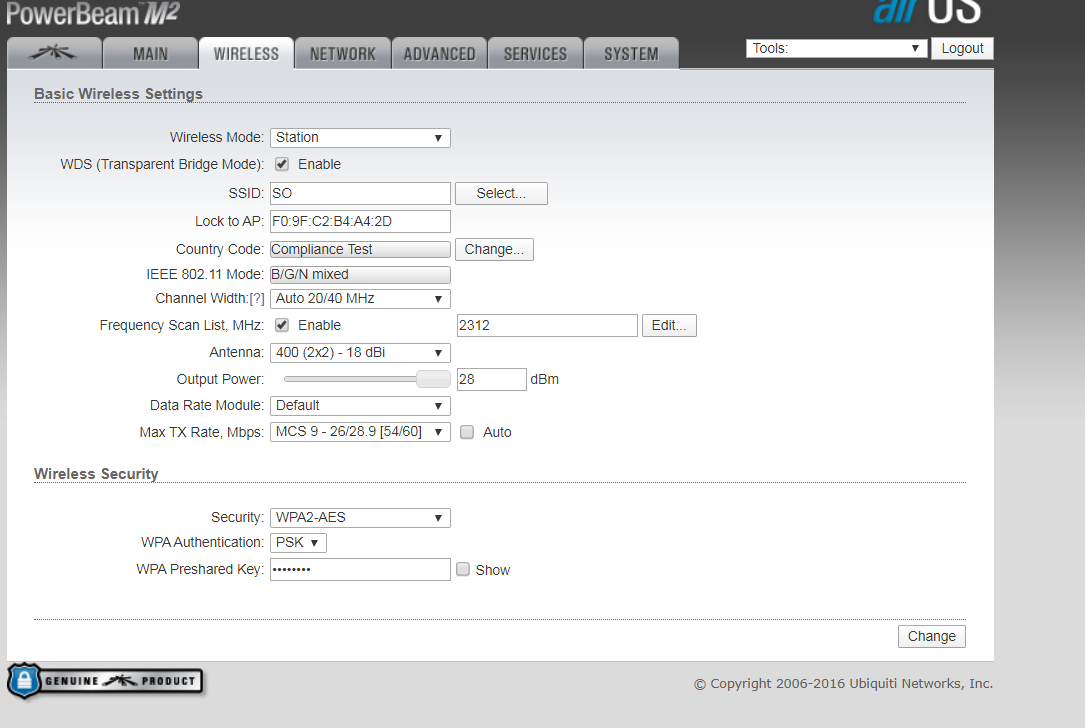This screenshot has width=1085, height=728.
Task: Open the Wireless Mode dropdown
Action: (360, 138)
